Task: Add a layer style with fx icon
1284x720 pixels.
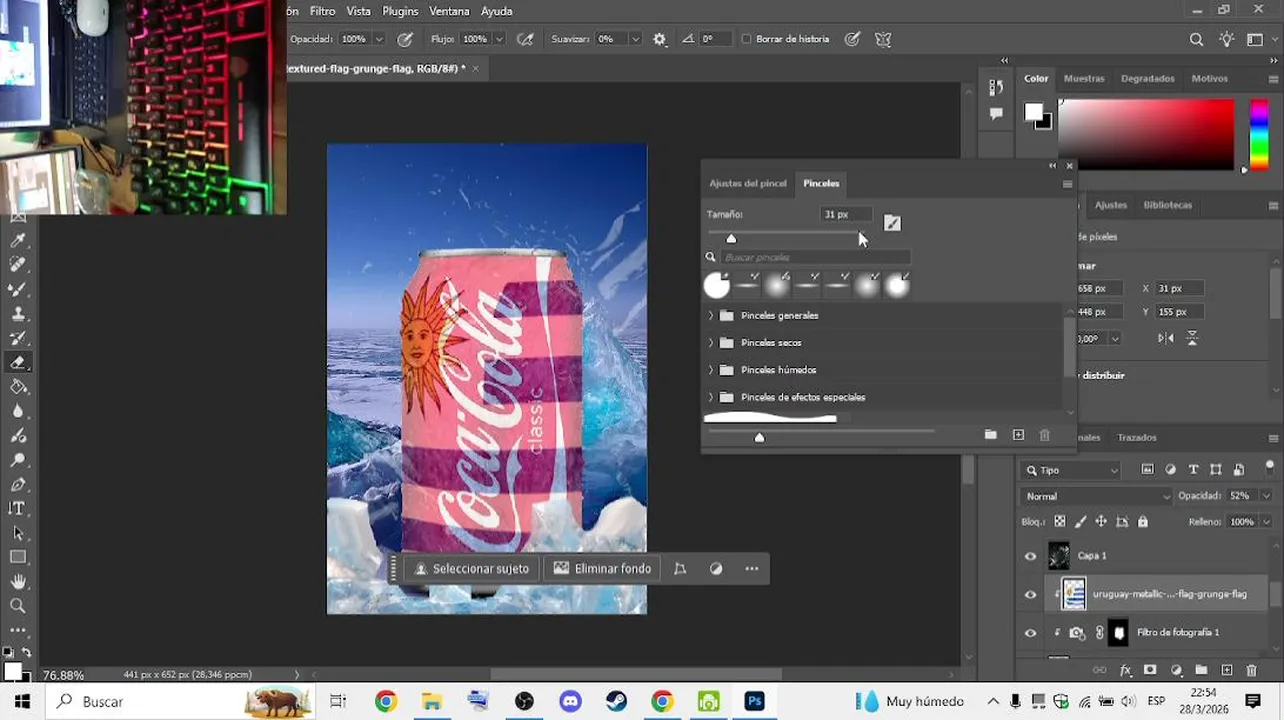Action: click(1125, 670)
